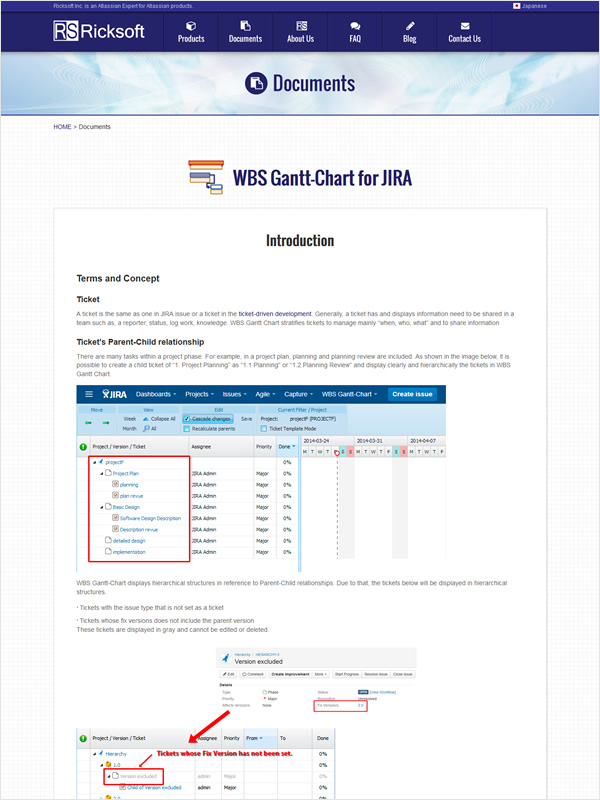Click the magnifier All view icon
This screenshot has height=800, width=600.
click(146, 429)
